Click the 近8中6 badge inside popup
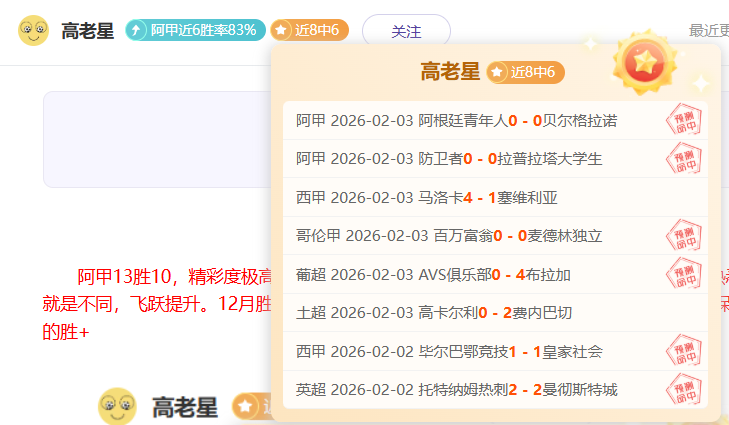 tap(526, 72)
